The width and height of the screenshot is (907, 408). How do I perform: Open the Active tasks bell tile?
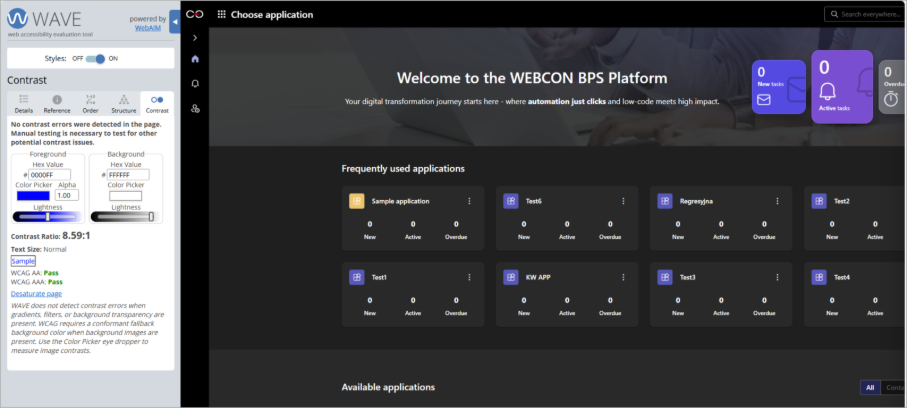click(x=841, y=87)
